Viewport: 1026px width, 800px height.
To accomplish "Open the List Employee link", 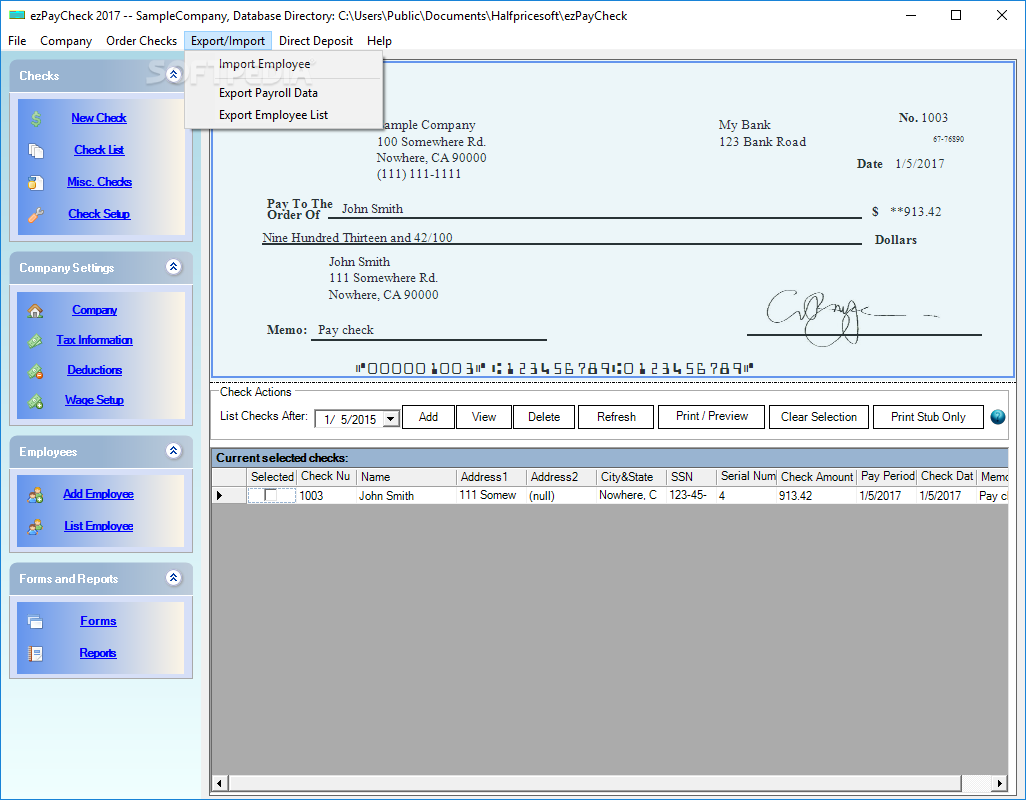I will pos(99,527).
